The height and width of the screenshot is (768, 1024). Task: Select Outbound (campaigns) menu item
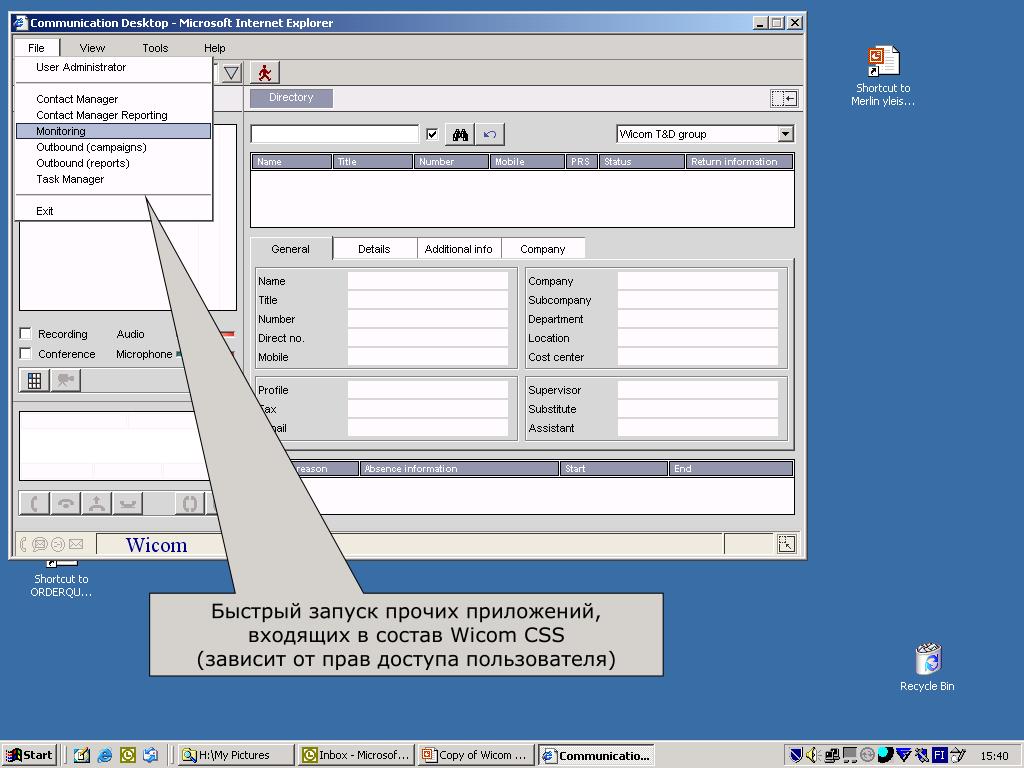tap(114, 147)
